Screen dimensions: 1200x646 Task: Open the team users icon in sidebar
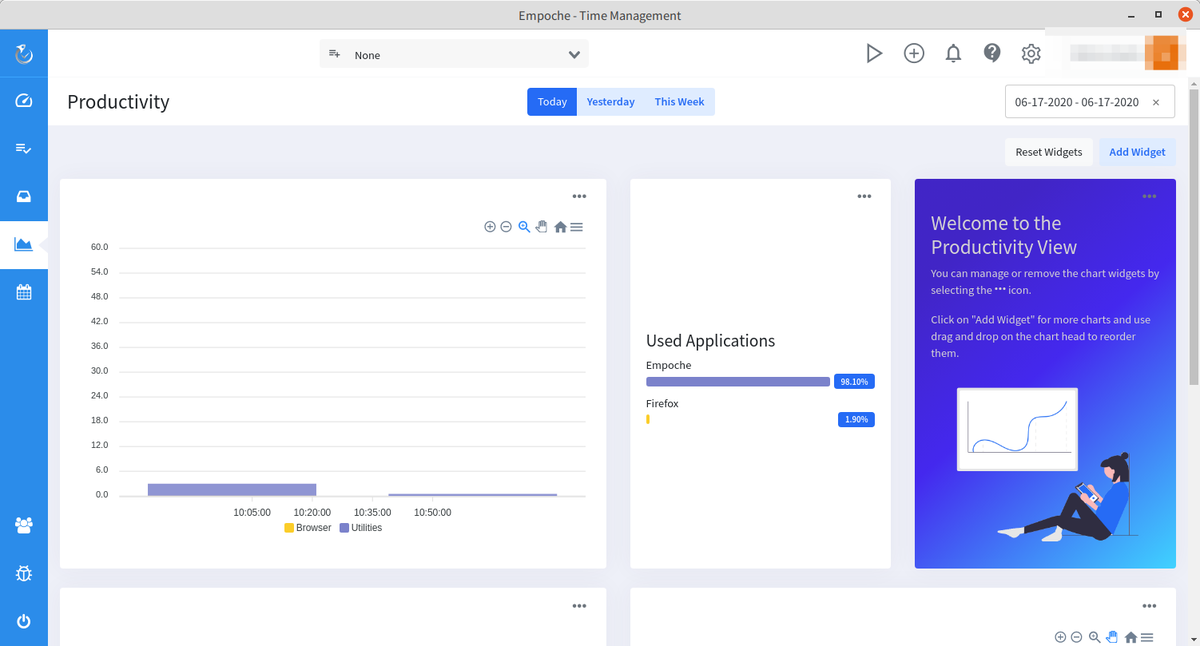click(24, 524)
